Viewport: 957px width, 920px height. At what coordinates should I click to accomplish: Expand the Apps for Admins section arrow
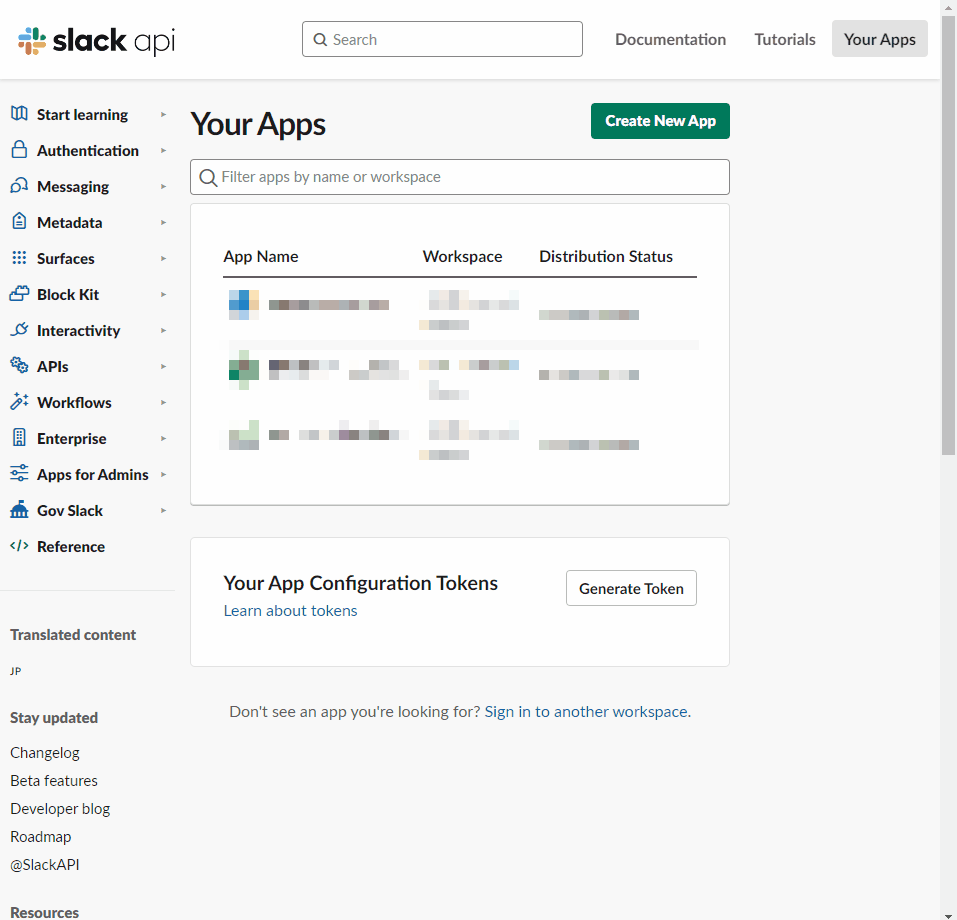click(164, 474)
